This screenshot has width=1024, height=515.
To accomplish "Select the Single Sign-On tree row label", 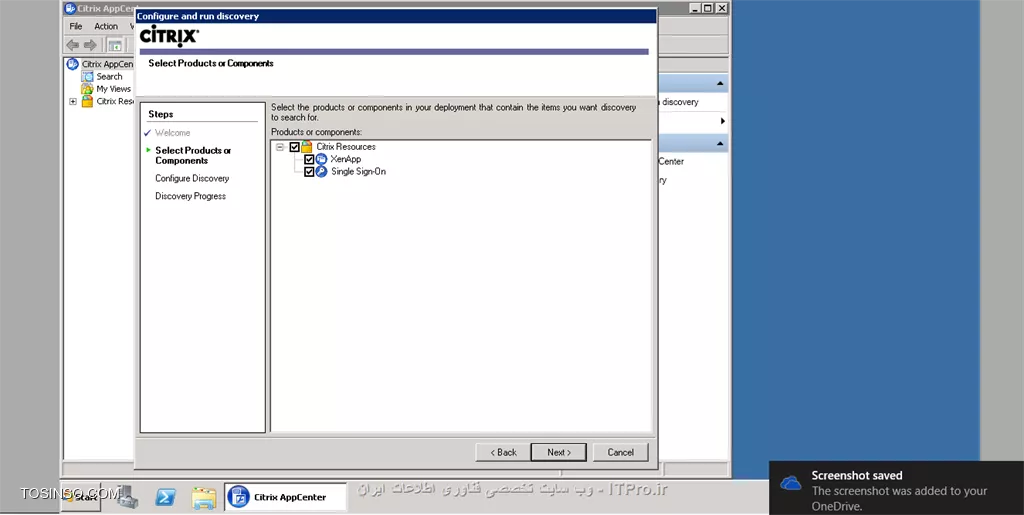I will click(x=358, y=172).
